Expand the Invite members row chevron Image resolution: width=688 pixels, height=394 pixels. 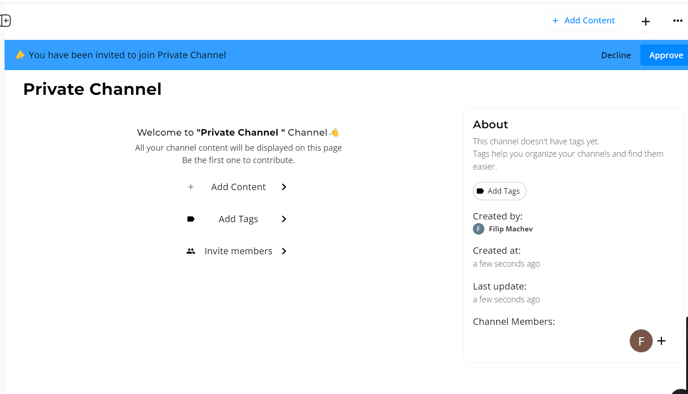click(x=284, y=251)
